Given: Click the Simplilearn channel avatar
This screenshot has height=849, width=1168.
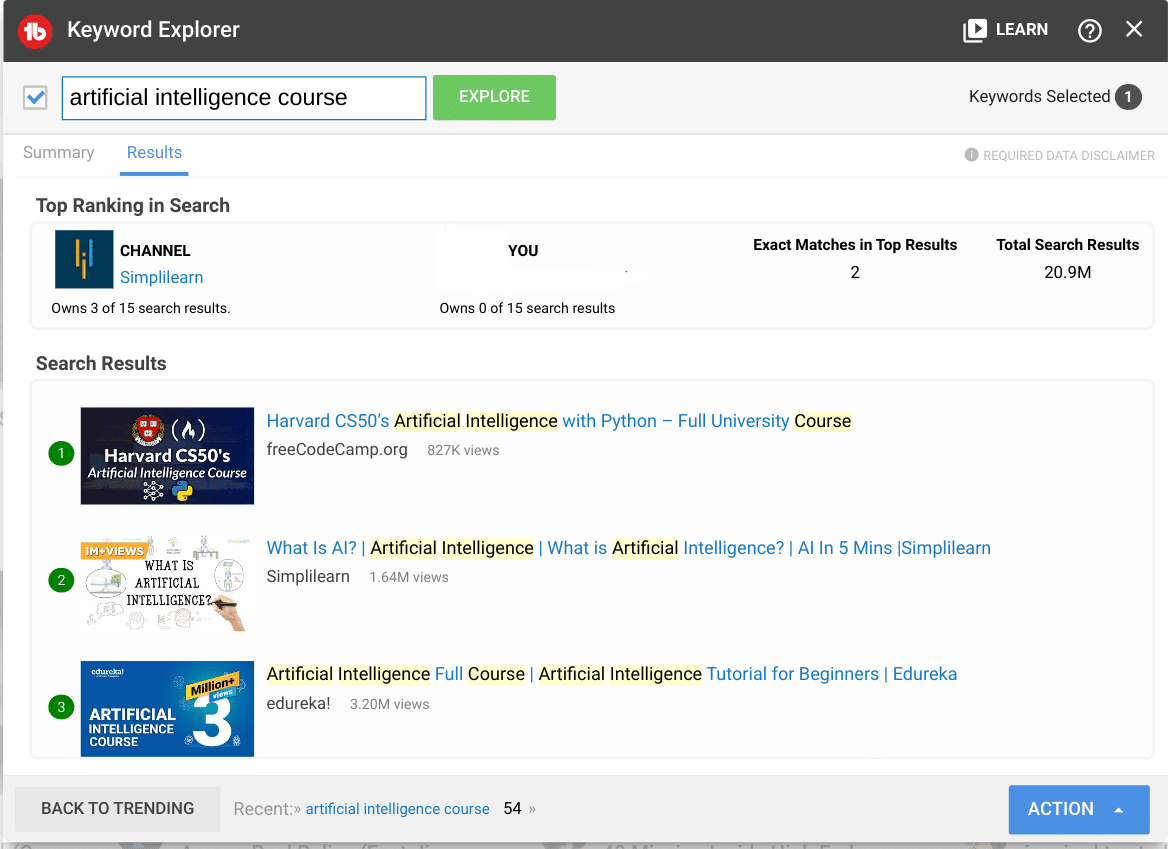Looking at the screenshot, I should tap(84, 259).
